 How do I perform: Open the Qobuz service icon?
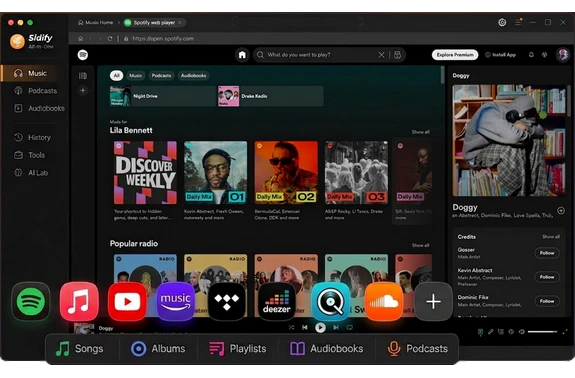click(x=331, y=301)
